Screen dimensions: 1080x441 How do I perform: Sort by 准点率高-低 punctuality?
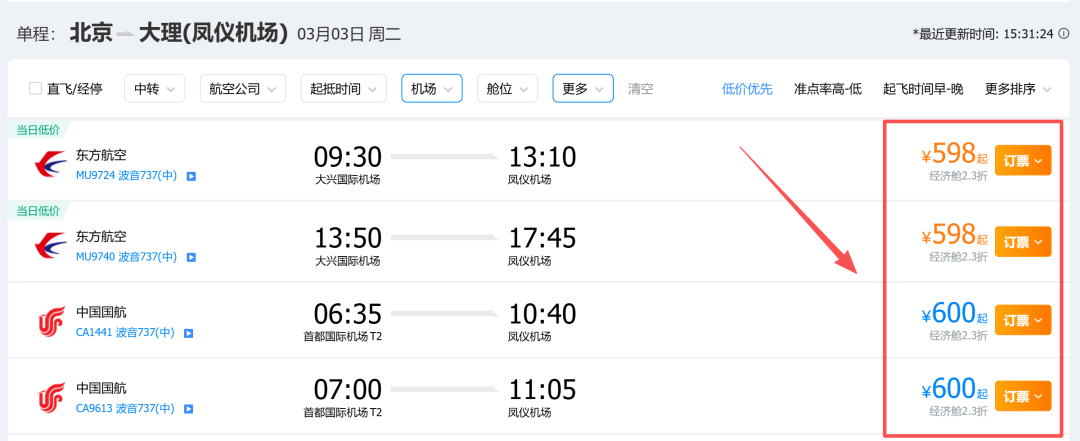tap(827, 89)
